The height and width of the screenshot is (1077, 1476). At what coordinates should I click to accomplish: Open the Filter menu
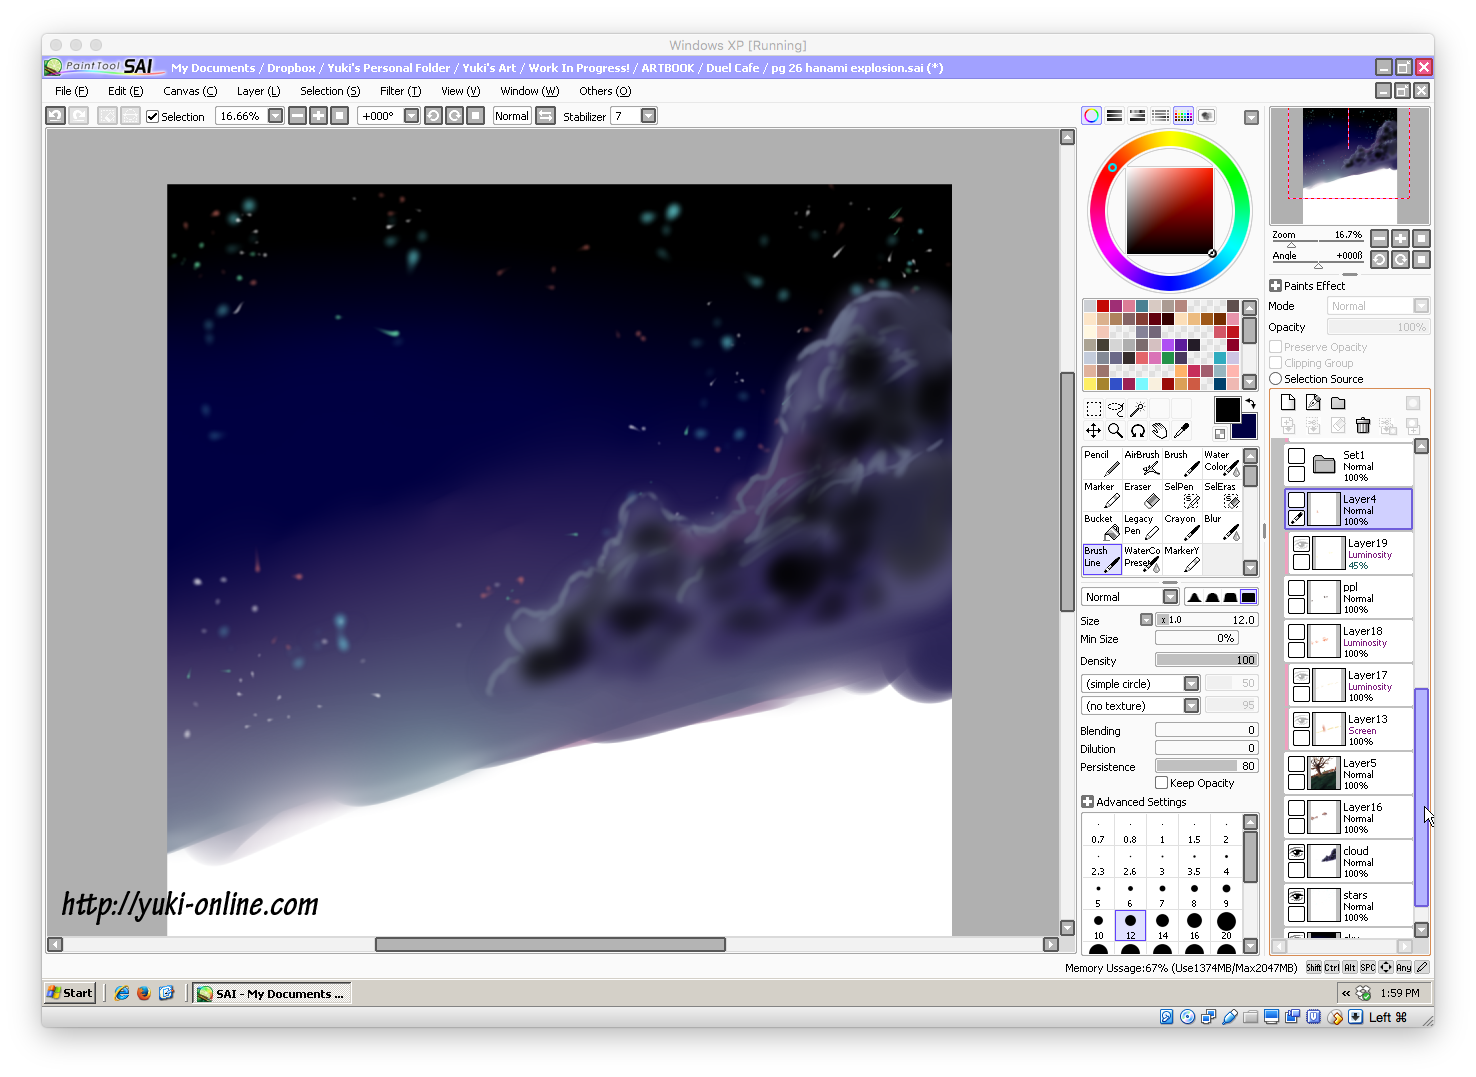(x=400, y=91)
